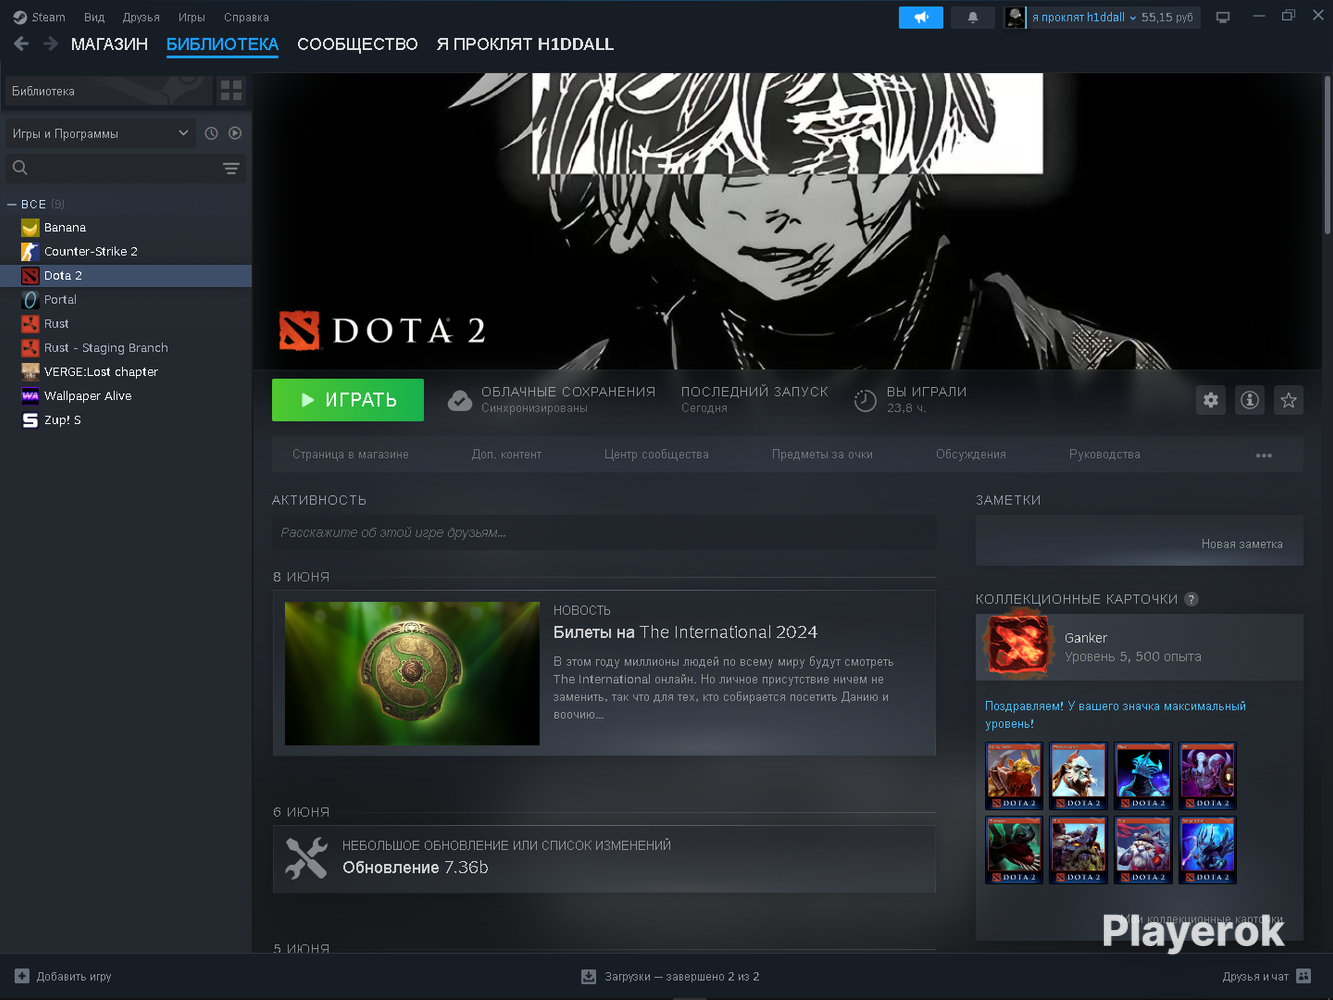Select Rust in the game list

click(x=126, y=324)
